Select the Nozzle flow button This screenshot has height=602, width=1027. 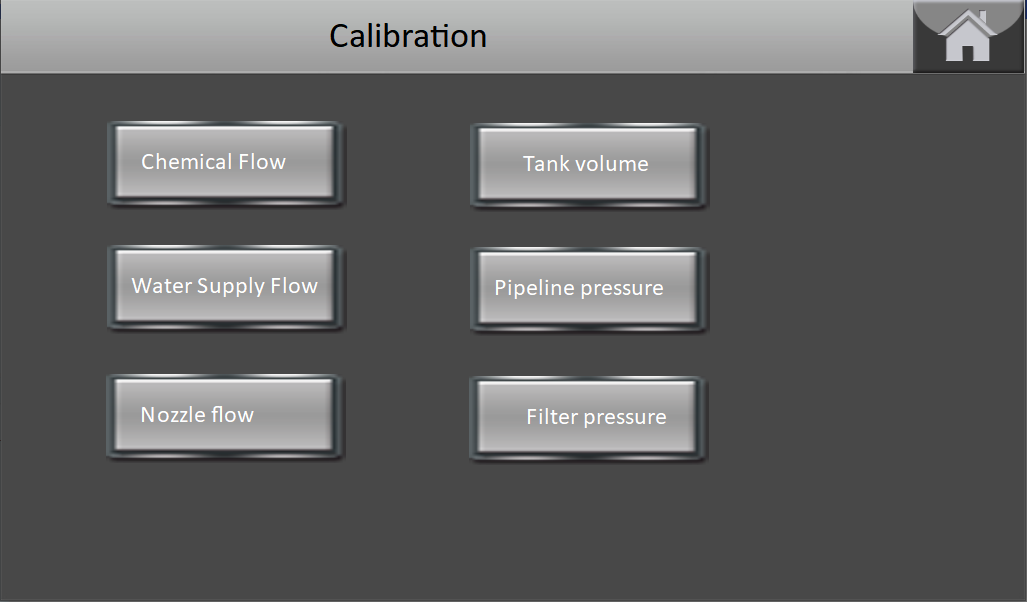coord(225,416)
